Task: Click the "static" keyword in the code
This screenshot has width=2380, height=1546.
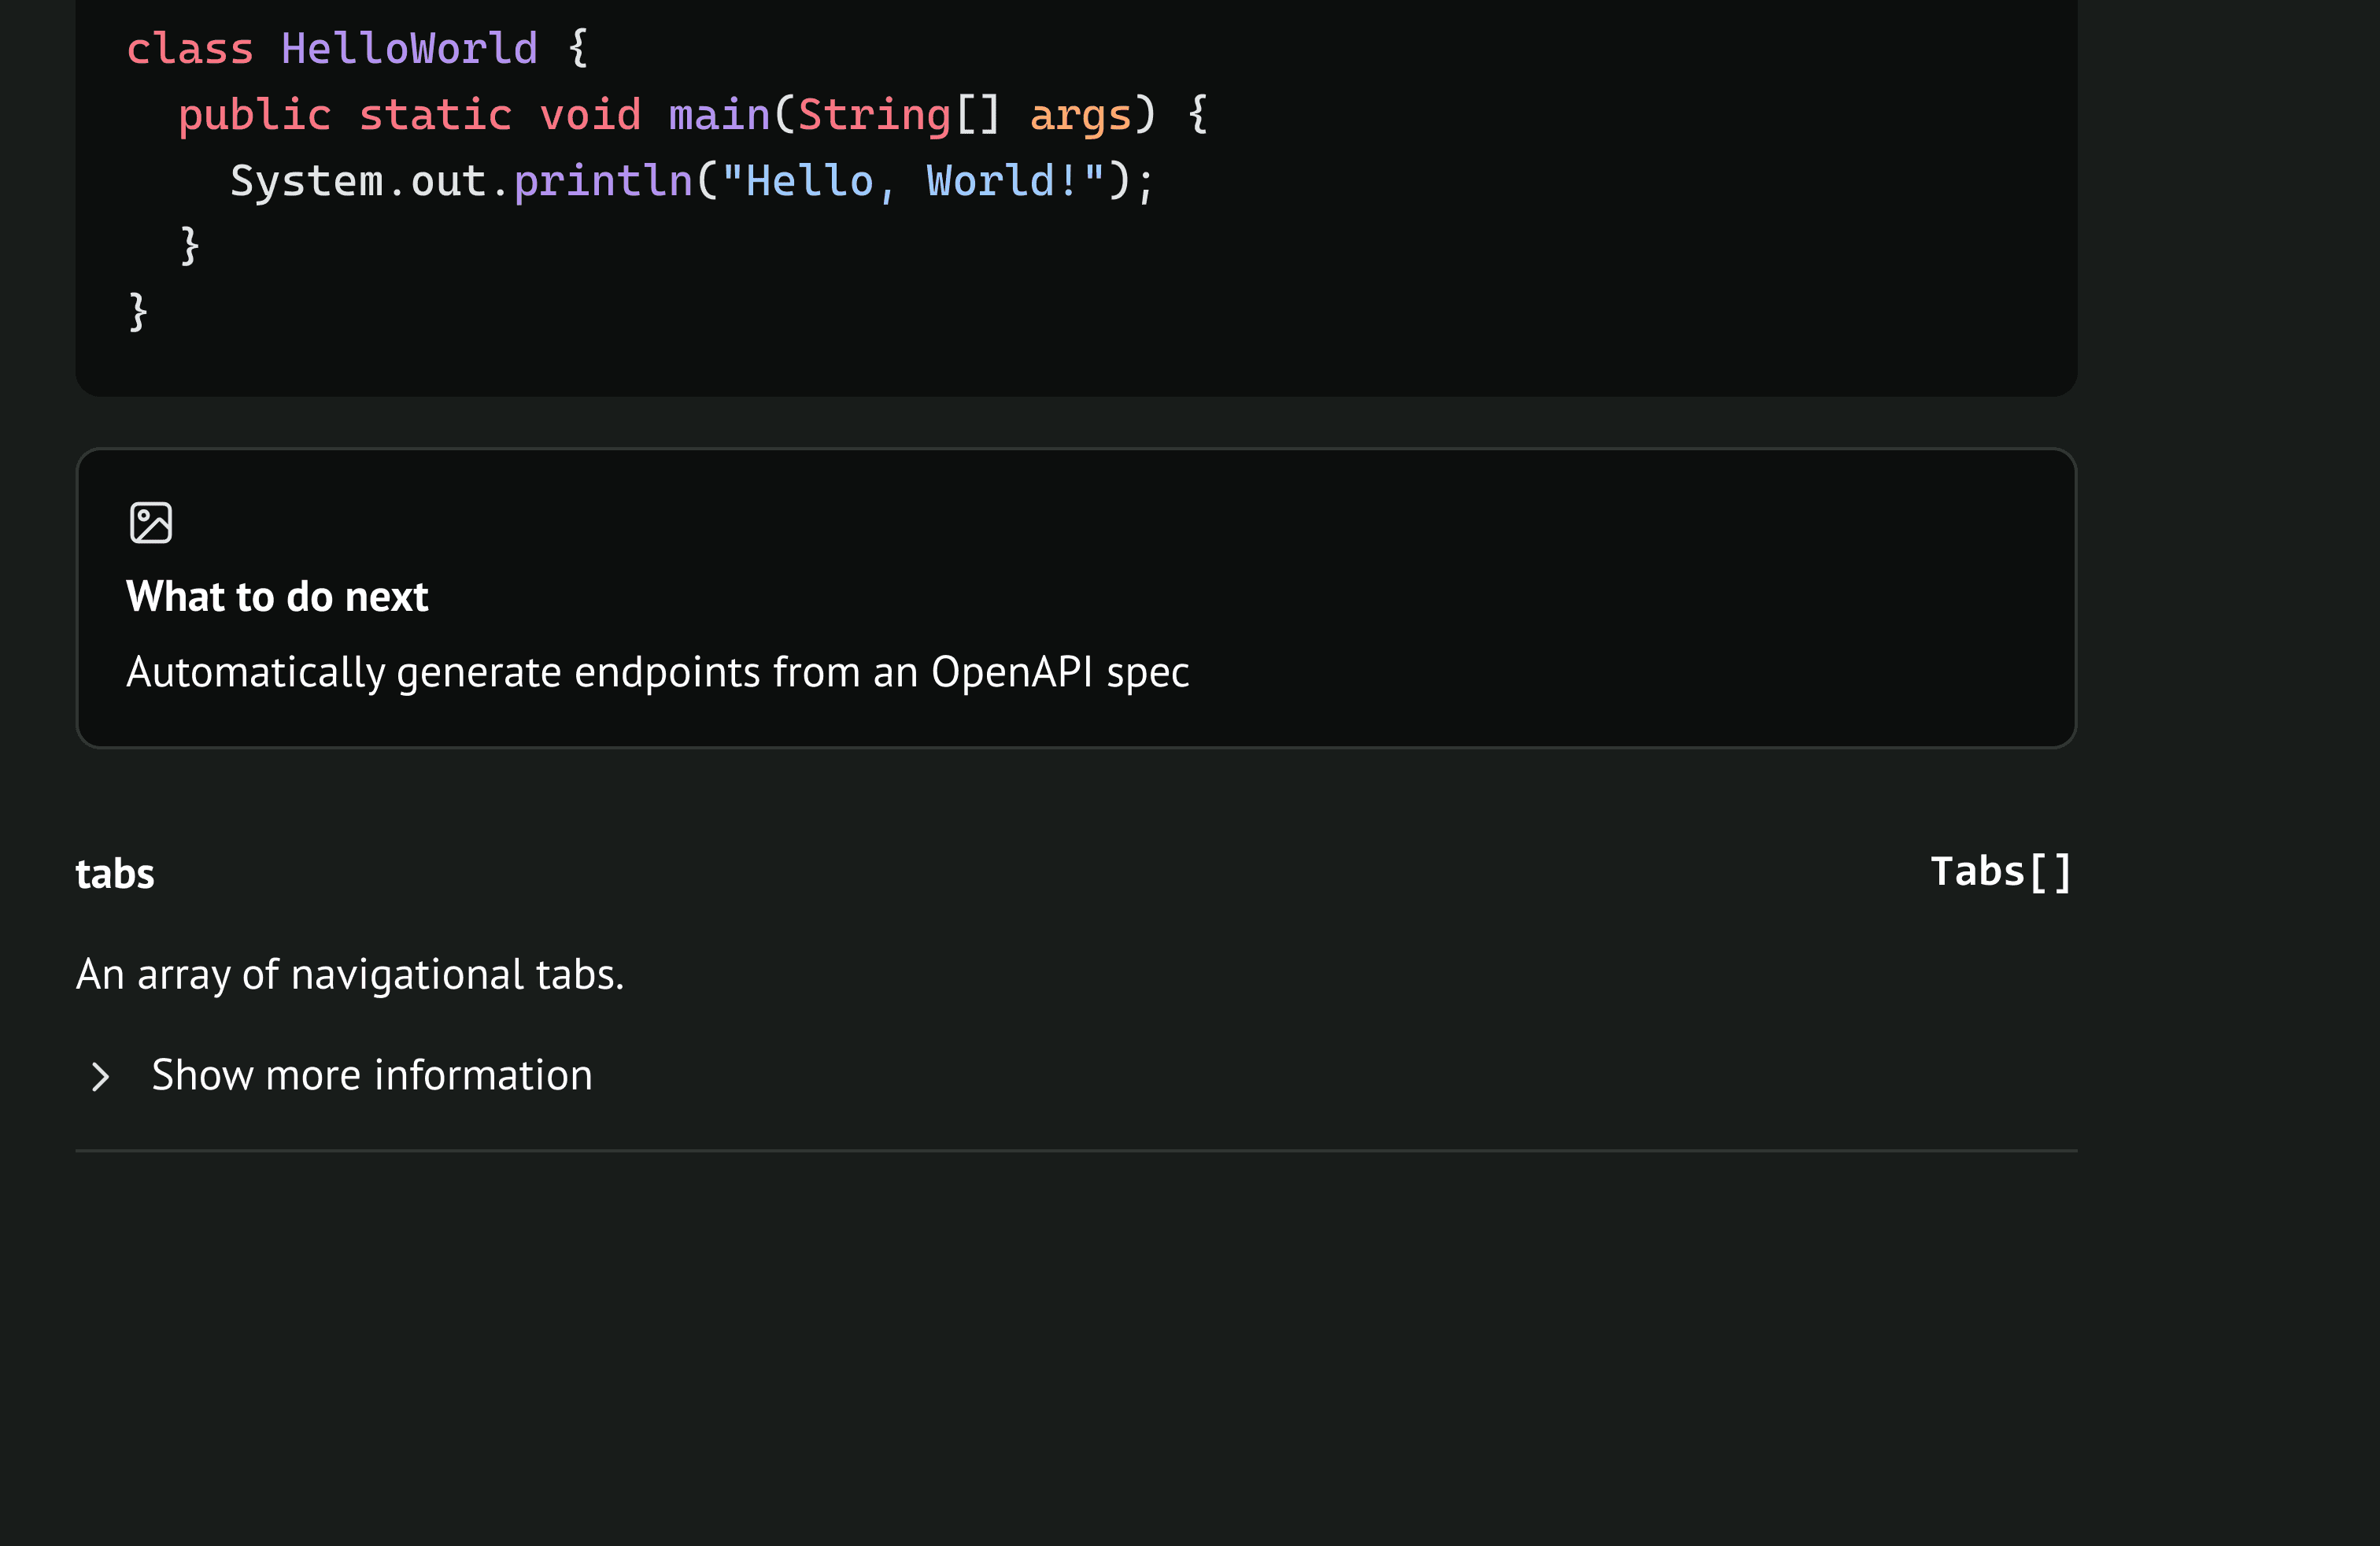Action: point(435,115)
